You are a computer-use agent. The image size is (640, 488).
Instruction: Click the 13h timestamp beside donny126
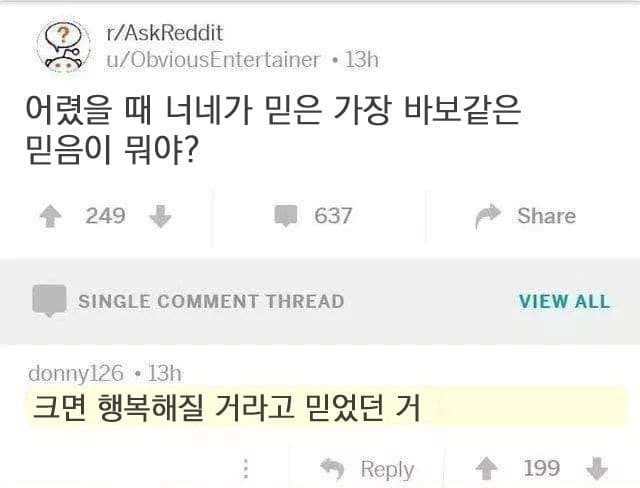point(164,374)
